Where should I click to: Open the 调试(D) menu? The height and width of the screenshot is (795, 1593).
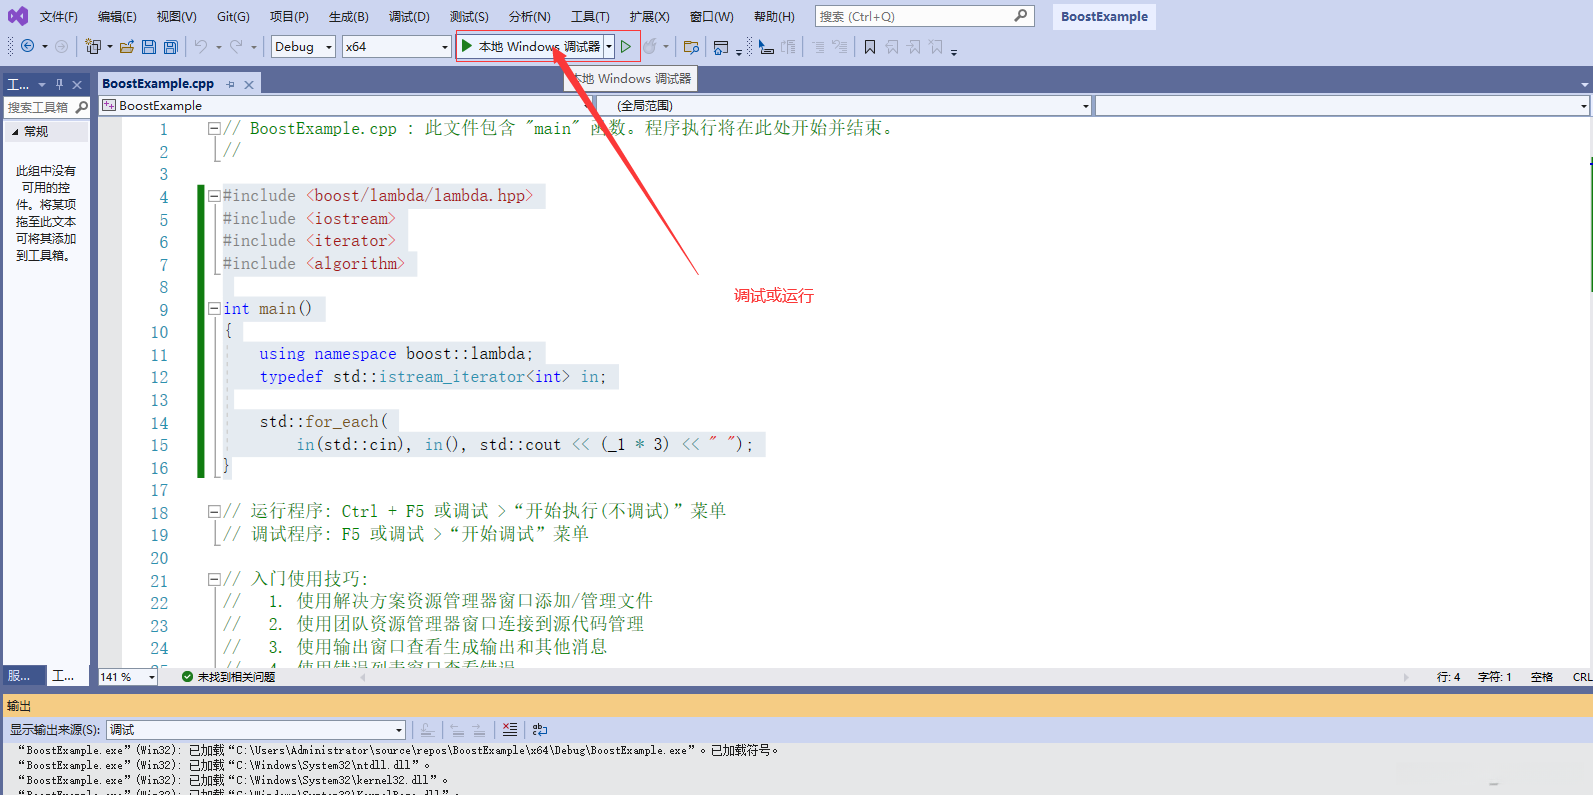click(x=409, y=16)
